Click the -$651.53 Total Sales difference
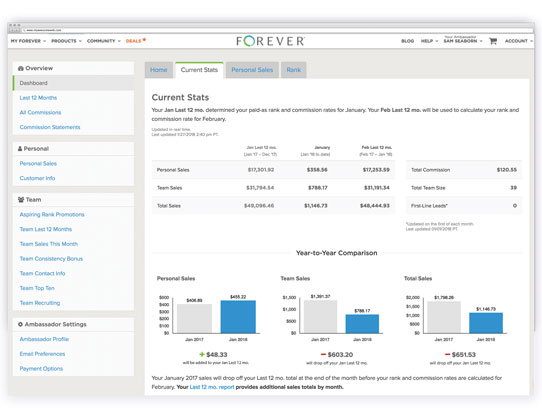The height and width of the screenshot is (411, 542). point(460,355)
